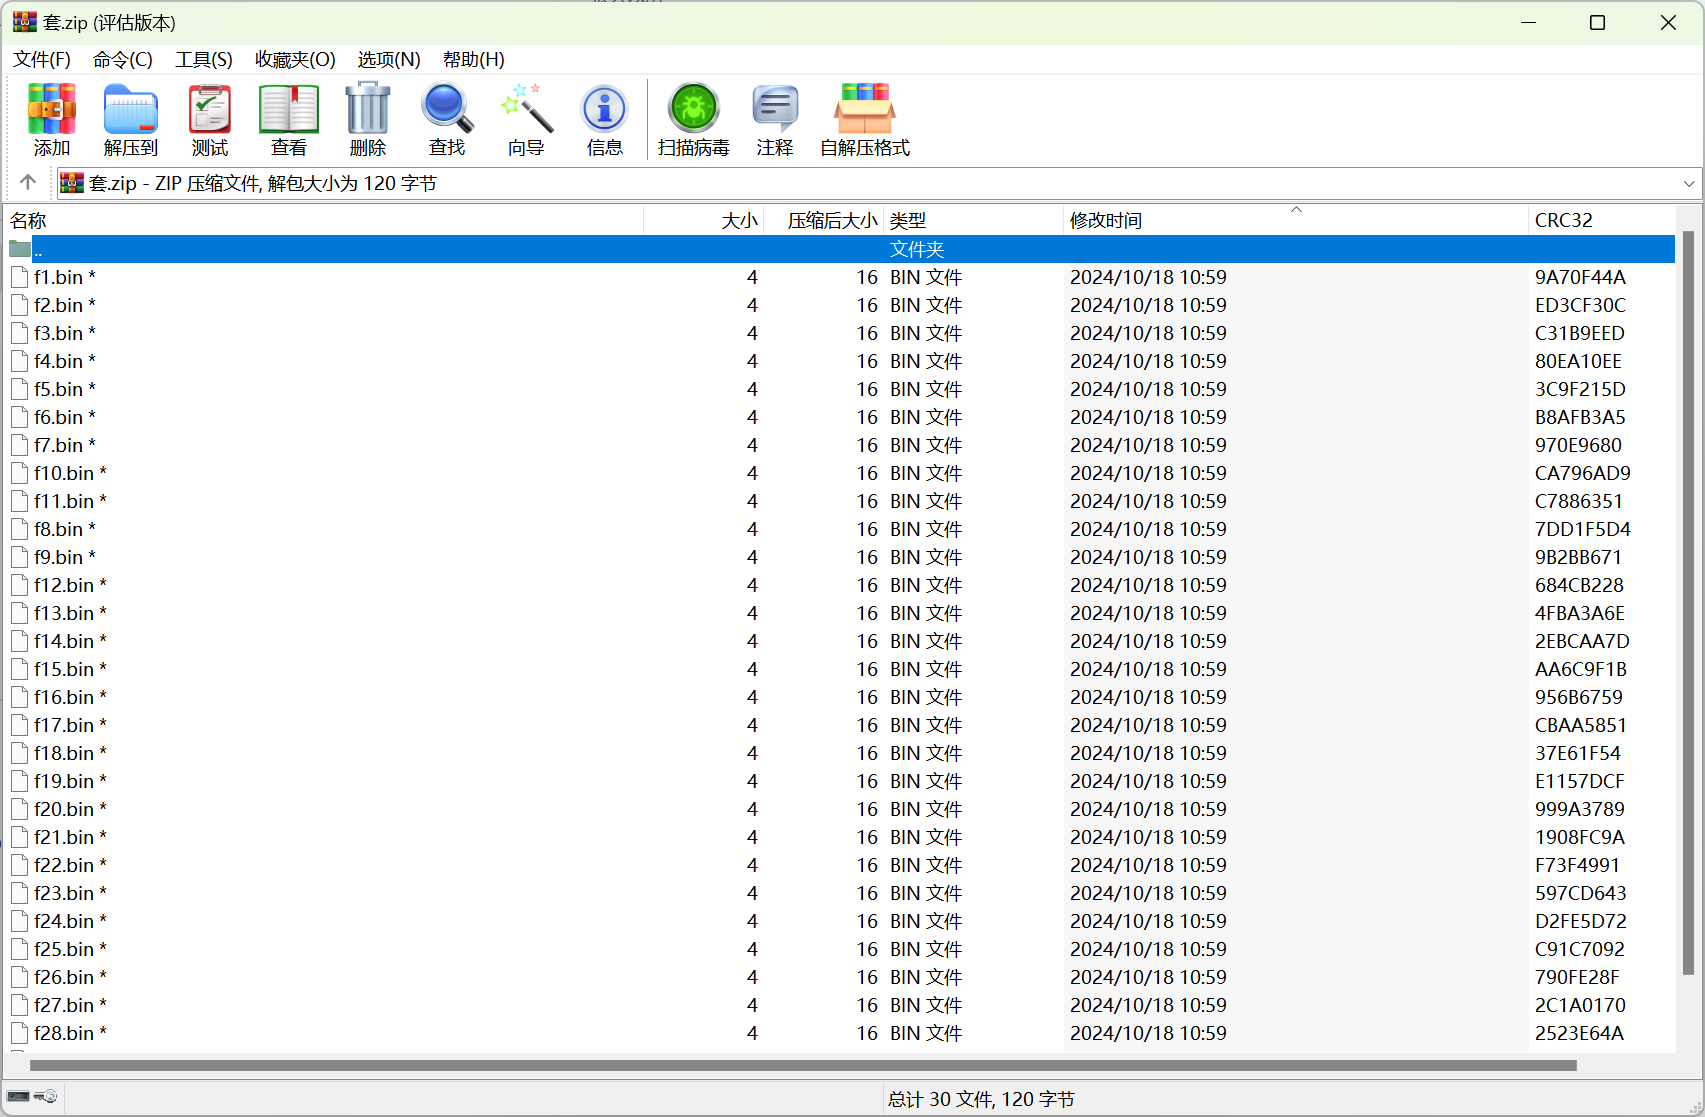The width and height of the screenshot is (1705, 1117).
Task: Select the parent folder ".." row
Action: point(38,250)
